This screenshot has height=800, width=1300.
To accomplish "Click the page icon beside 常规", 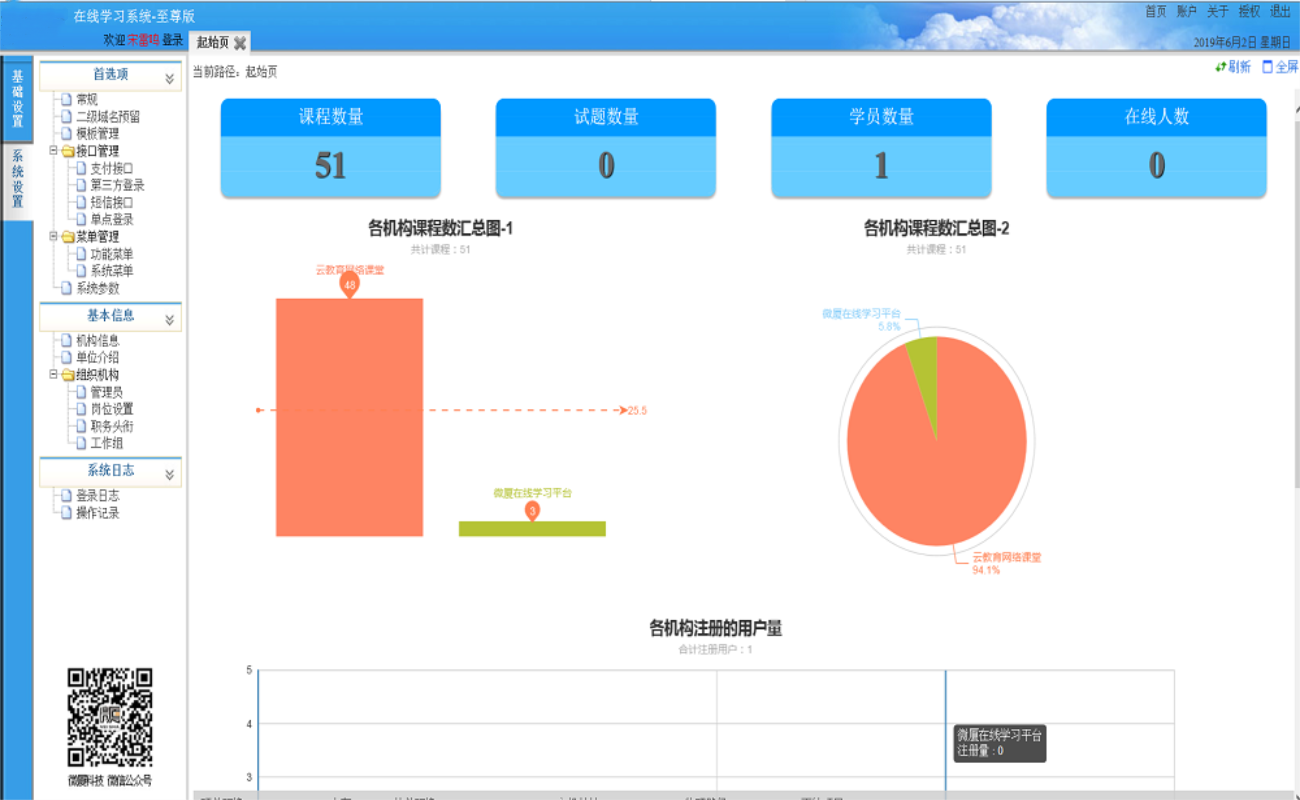I will click(67, 99).
